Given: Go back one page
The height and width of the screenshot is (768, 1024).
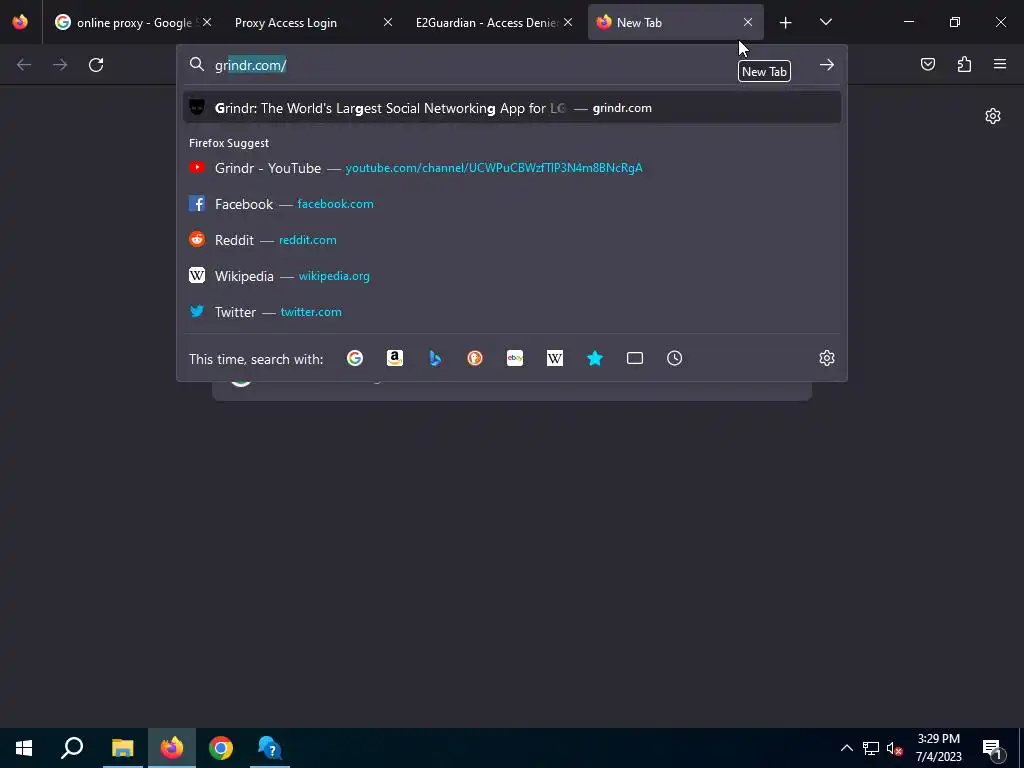Looking at the screenshot, I should tap(24, 65).
